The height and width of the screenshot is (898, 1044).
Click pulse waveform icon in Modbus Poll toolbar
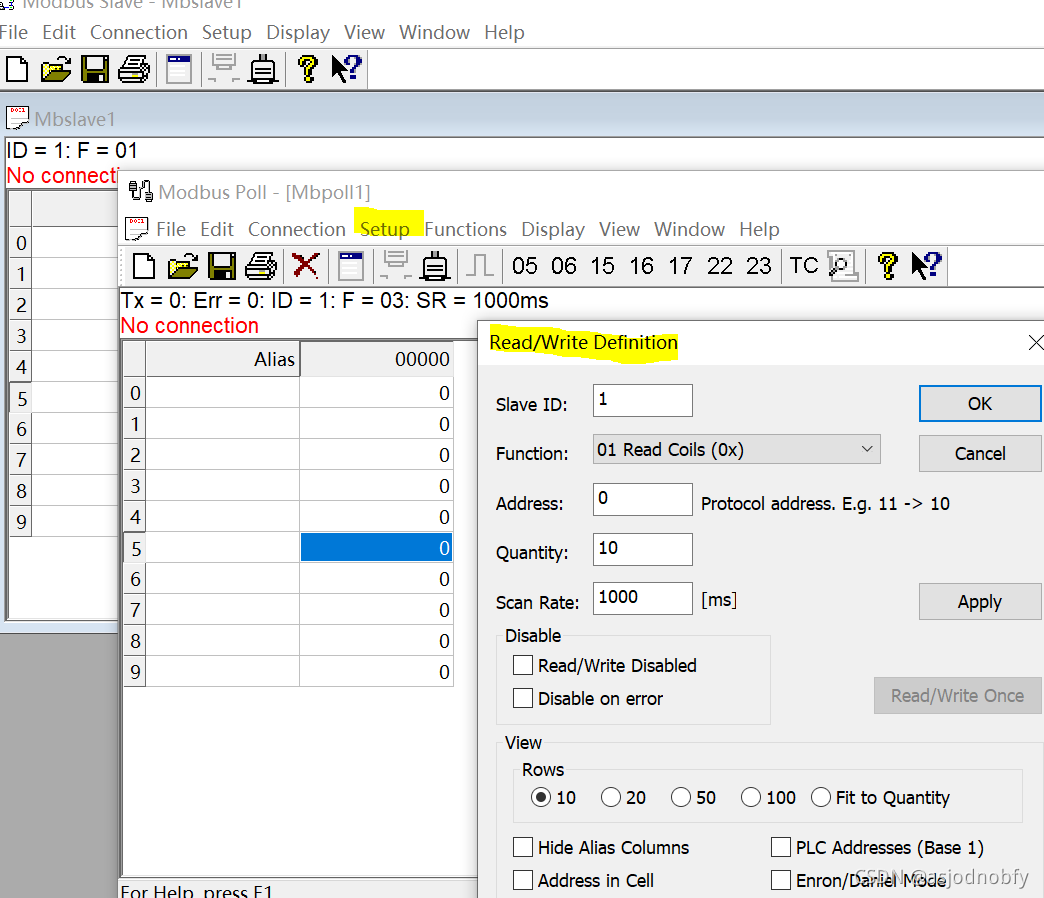click(479, 266)
